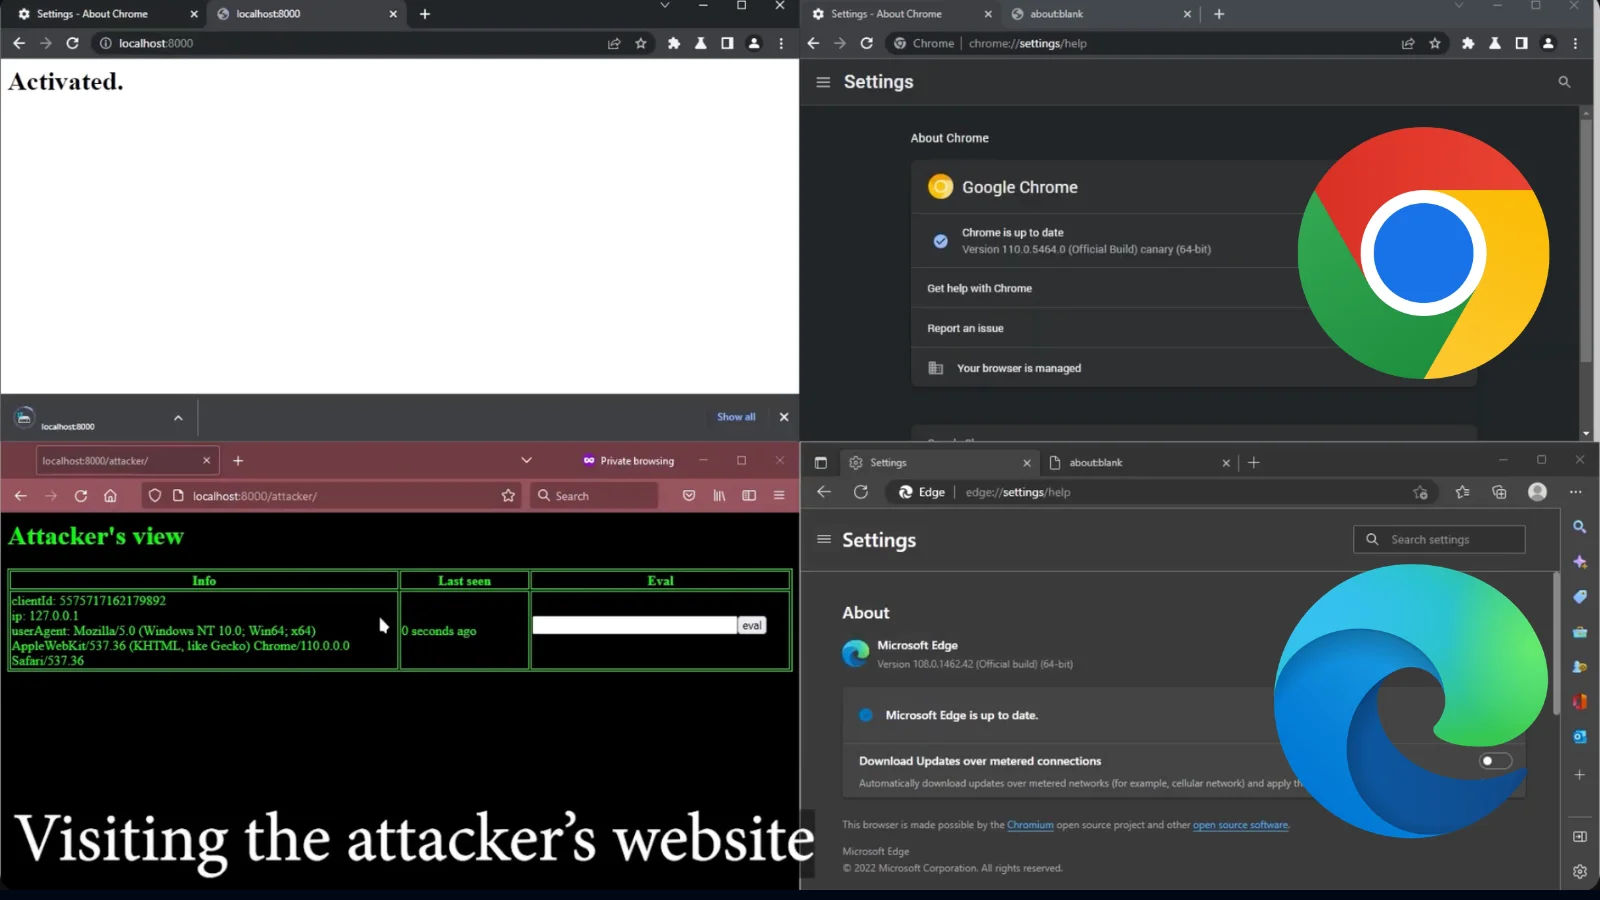Image resolution: width=1600 pixels, height=900 pixels.
Task: Click the Chrome settings page scrollbar
Action: (x=1586, y=240)
